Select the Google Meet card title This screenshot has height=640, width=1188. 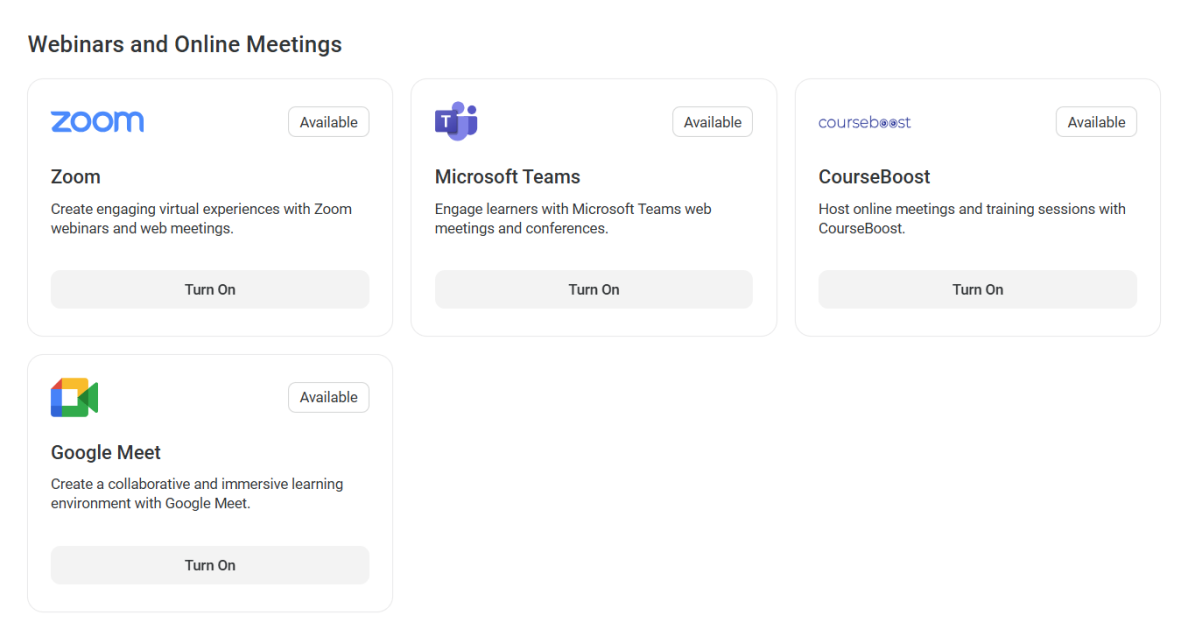(106, 452)
